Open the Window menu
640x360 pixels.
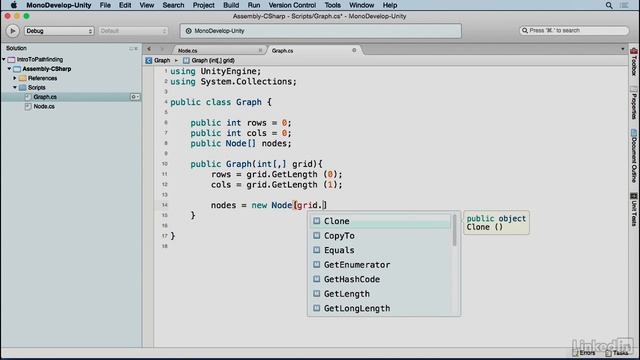click(361, 5)
